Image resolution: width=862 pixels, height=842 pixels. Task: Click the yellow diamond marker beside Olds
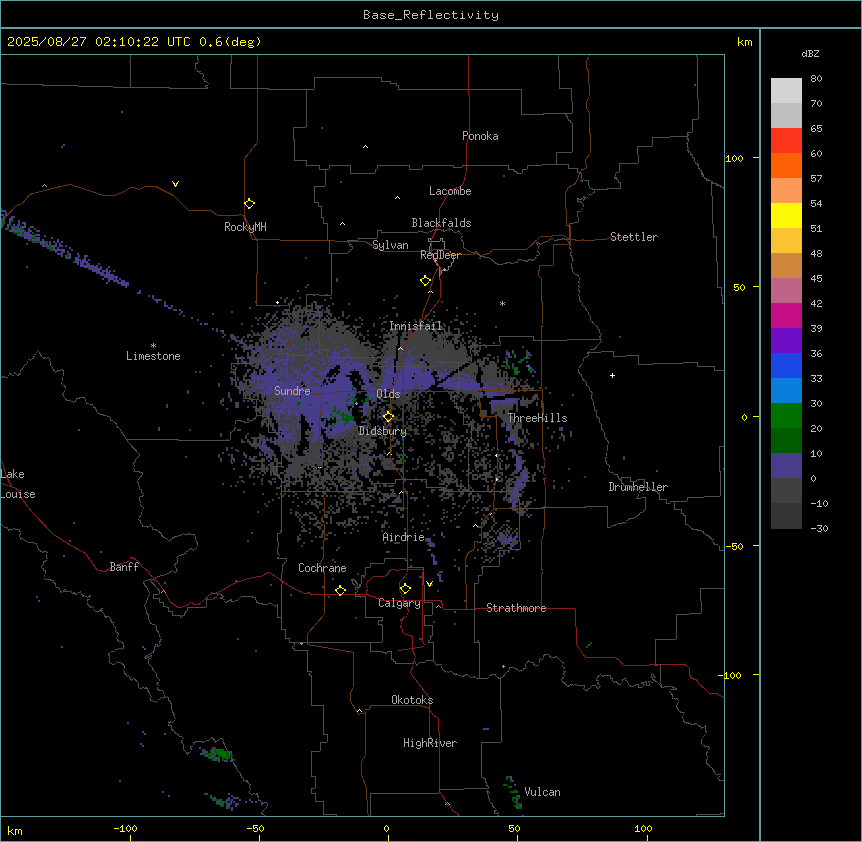pos(388,417)
